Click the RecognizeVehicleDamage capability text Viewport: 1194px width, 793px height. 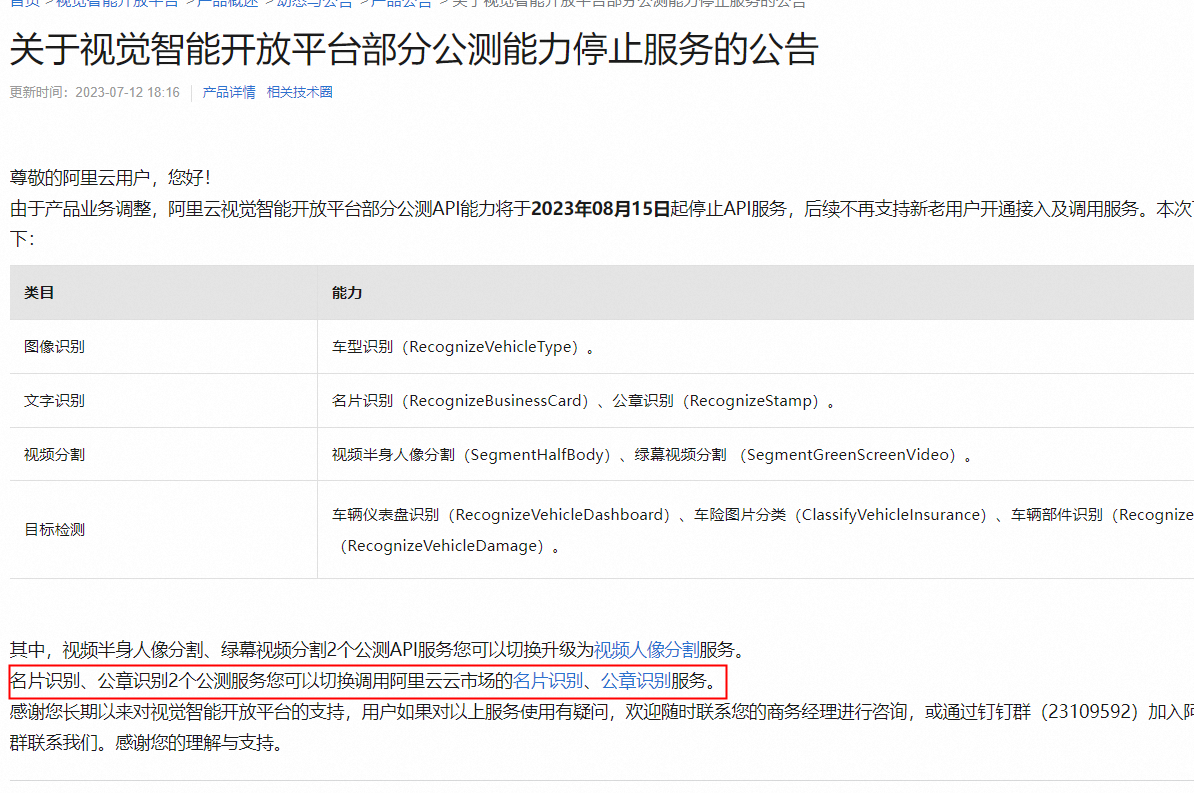coord(442,545)
